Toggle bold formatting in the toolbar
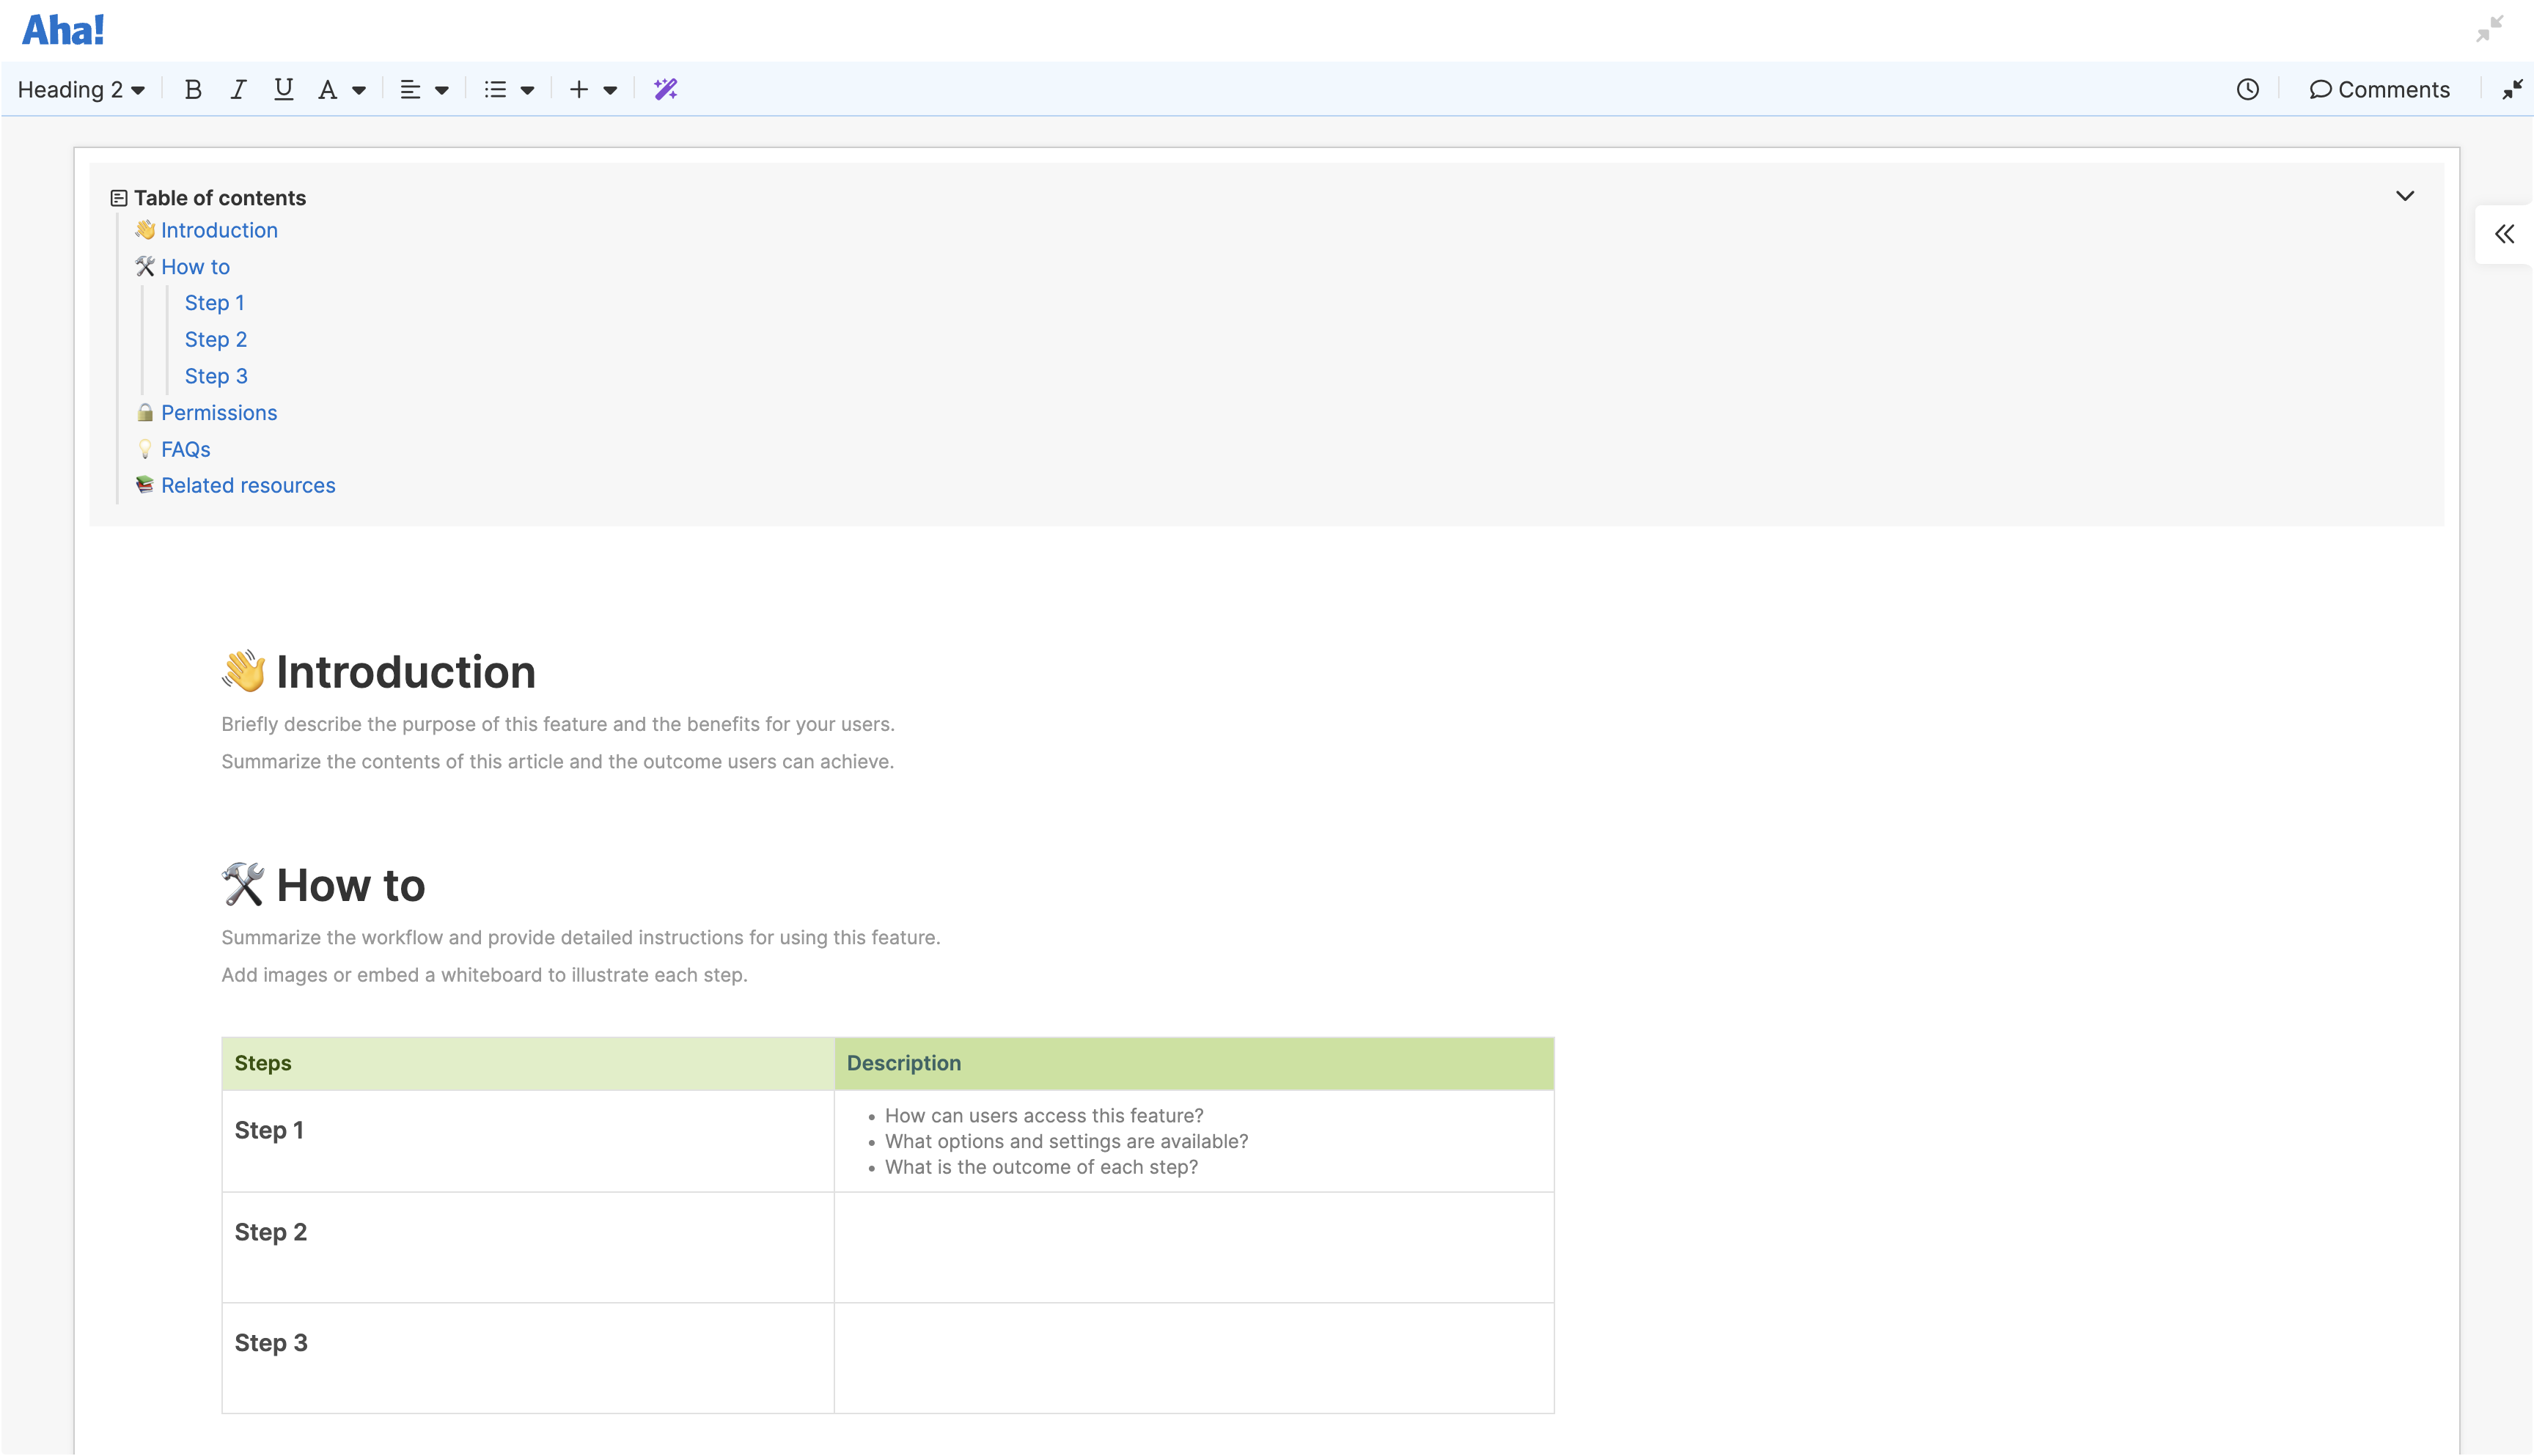The image size is (2534, 1456). 192,89
